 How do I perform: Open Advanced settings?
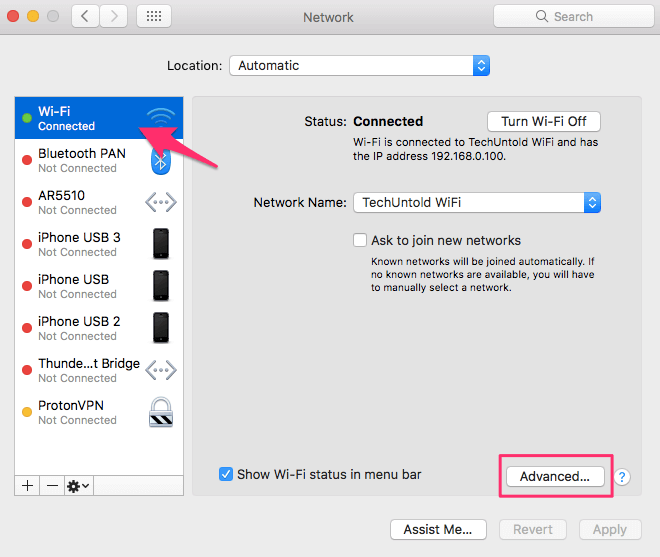pos(555,477)
